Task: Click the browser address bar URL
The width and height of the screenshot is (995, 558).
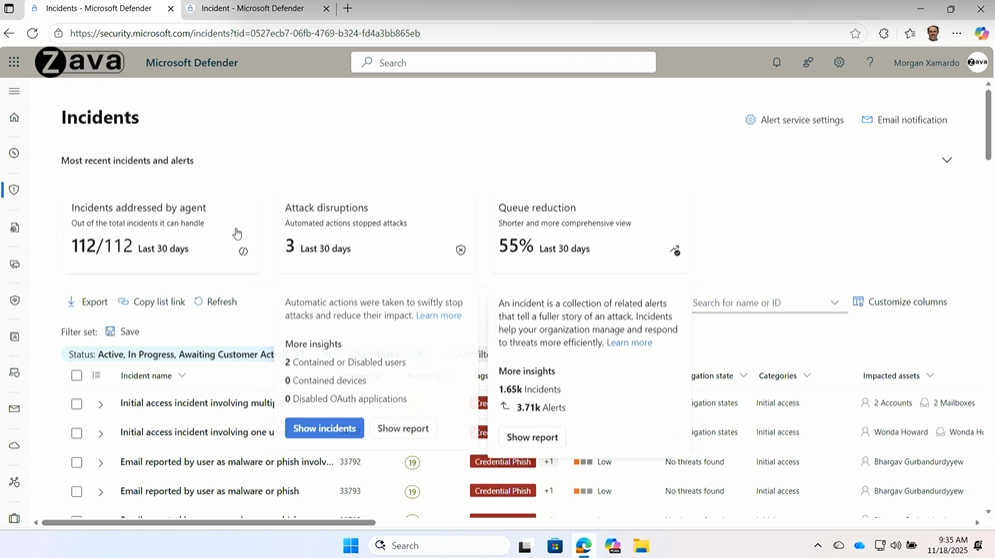Action: [245, 33]
